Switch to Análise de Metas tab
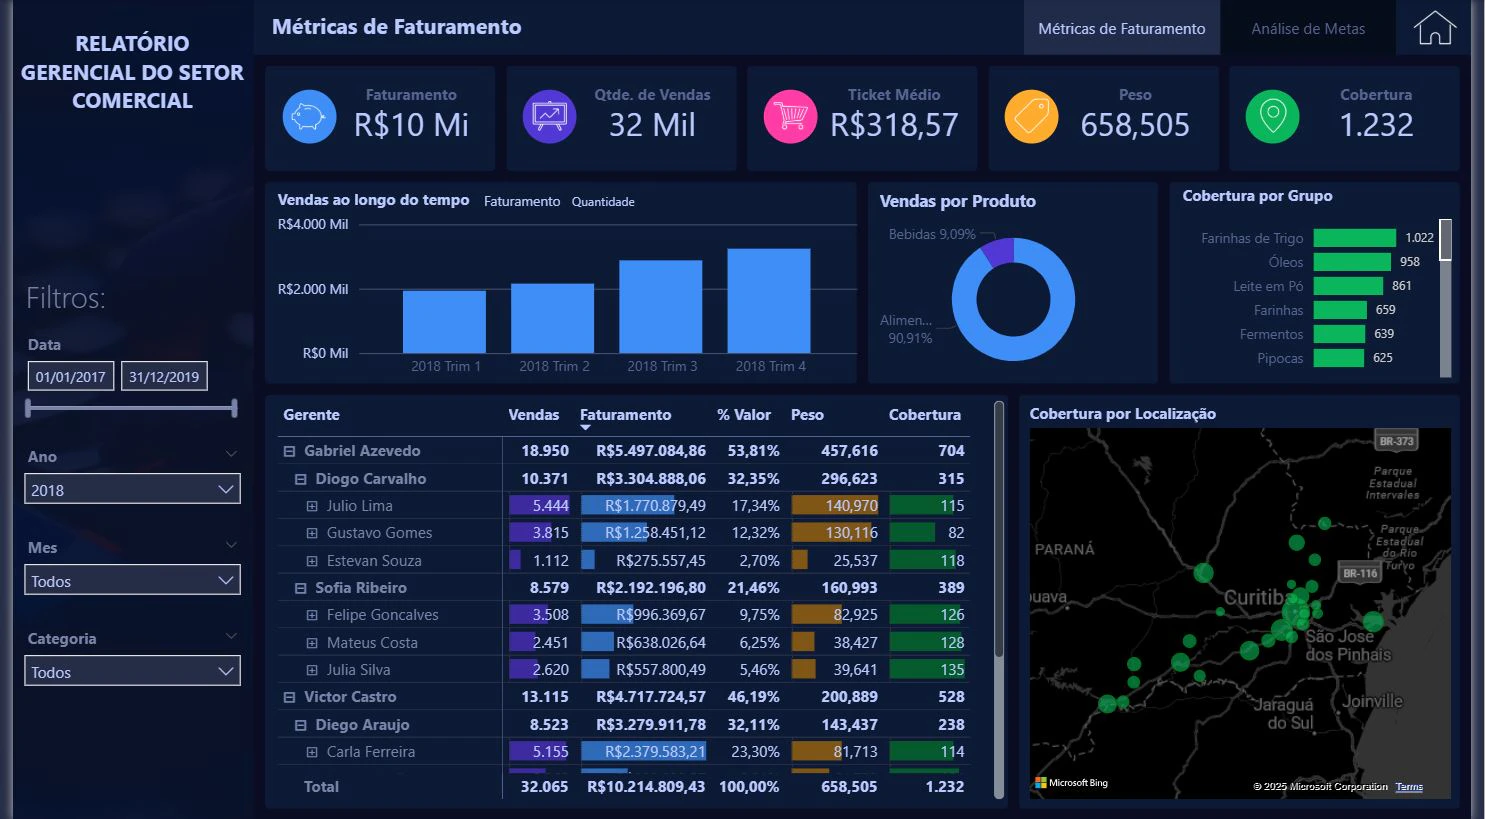The width and height of the screenshot is (1485, 819). (x=1308, y=29)
